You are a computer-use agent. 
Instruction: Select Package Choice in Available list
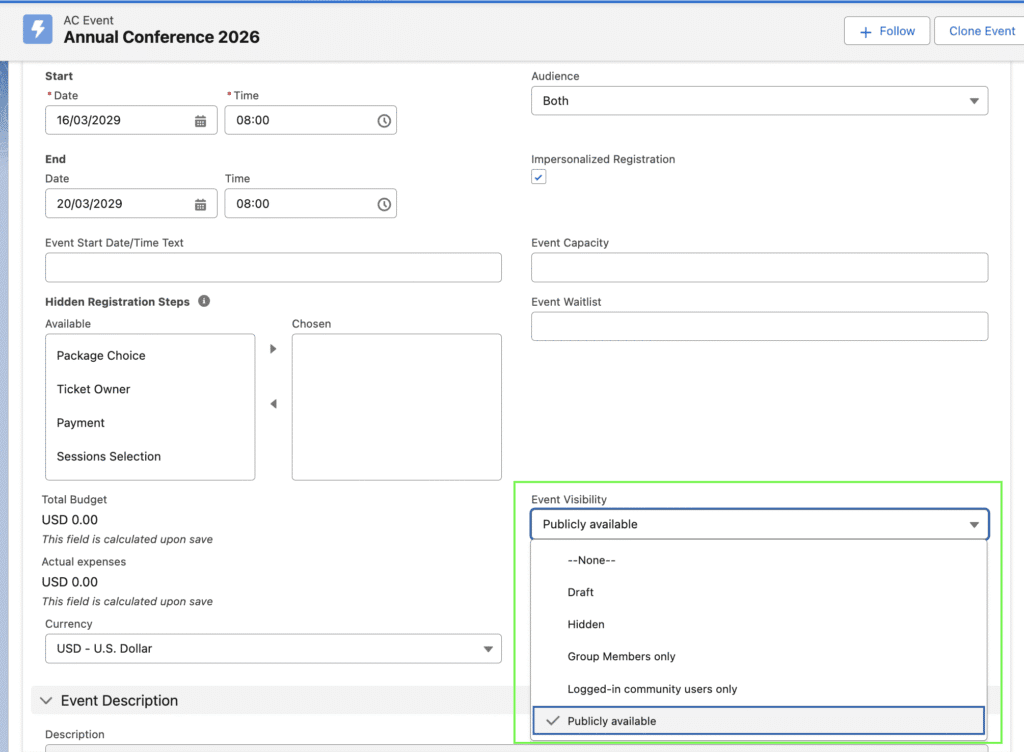(x=101, y=356)
